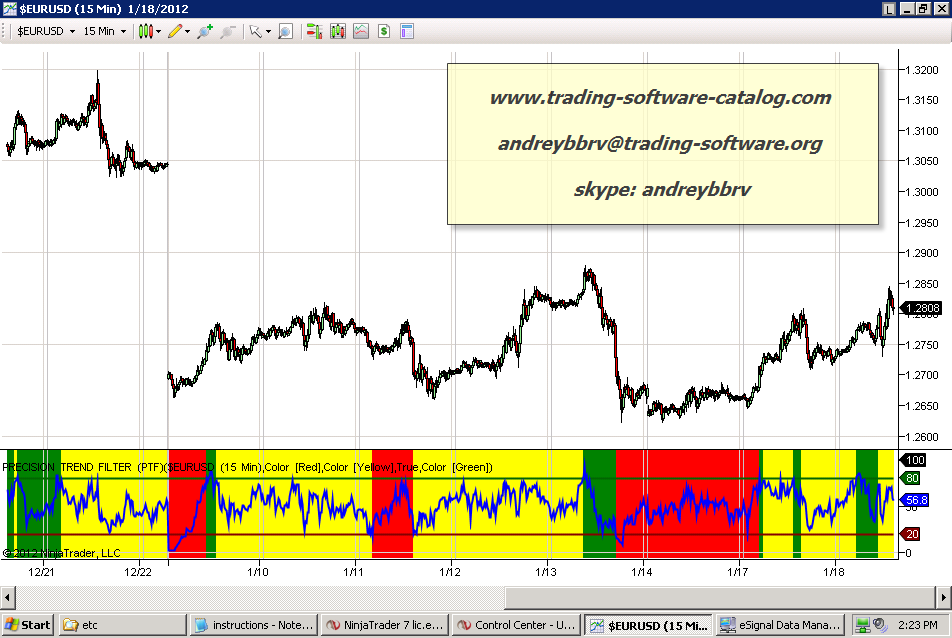Viewport: 952px width, 638px height.
Task: Click the Data Series candlestick icon
Action: tap(337, 31)
